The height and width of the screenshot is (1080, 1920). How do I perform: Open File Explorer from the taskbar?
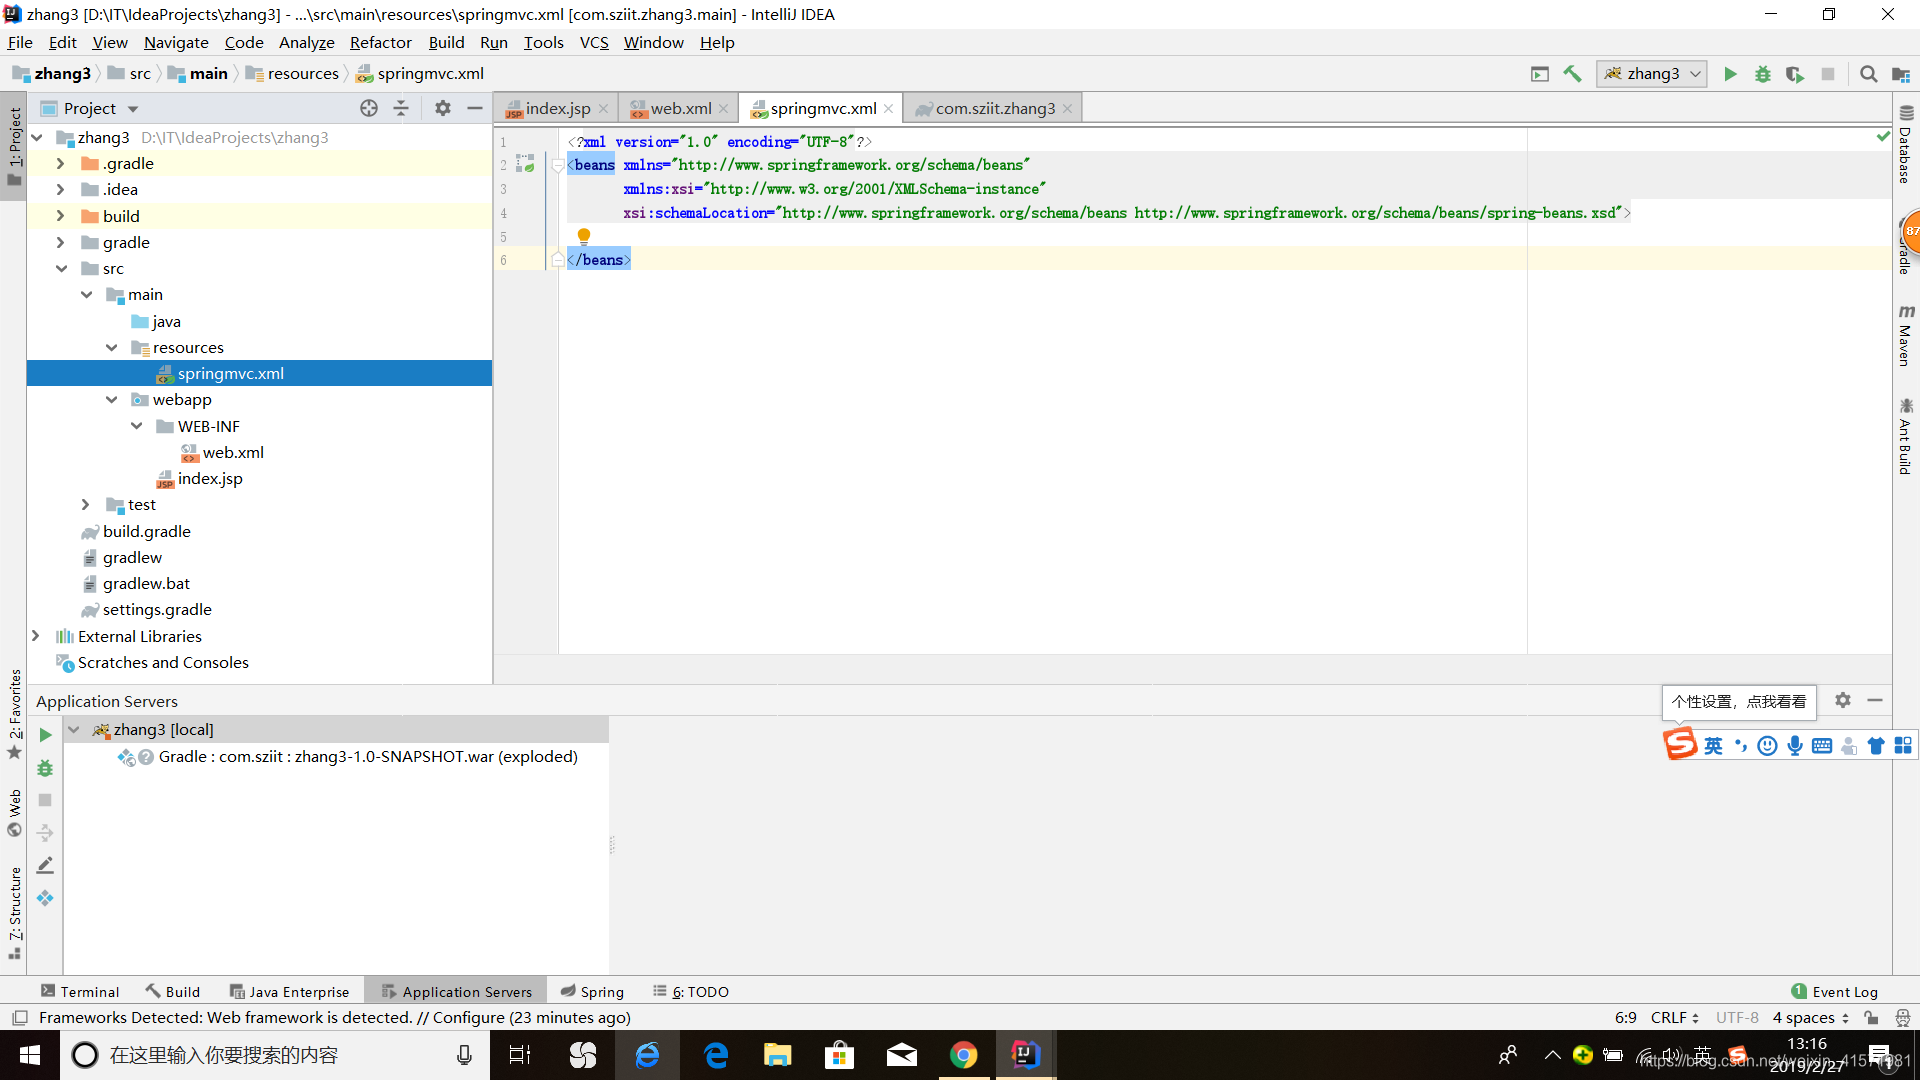point(777,1055)
